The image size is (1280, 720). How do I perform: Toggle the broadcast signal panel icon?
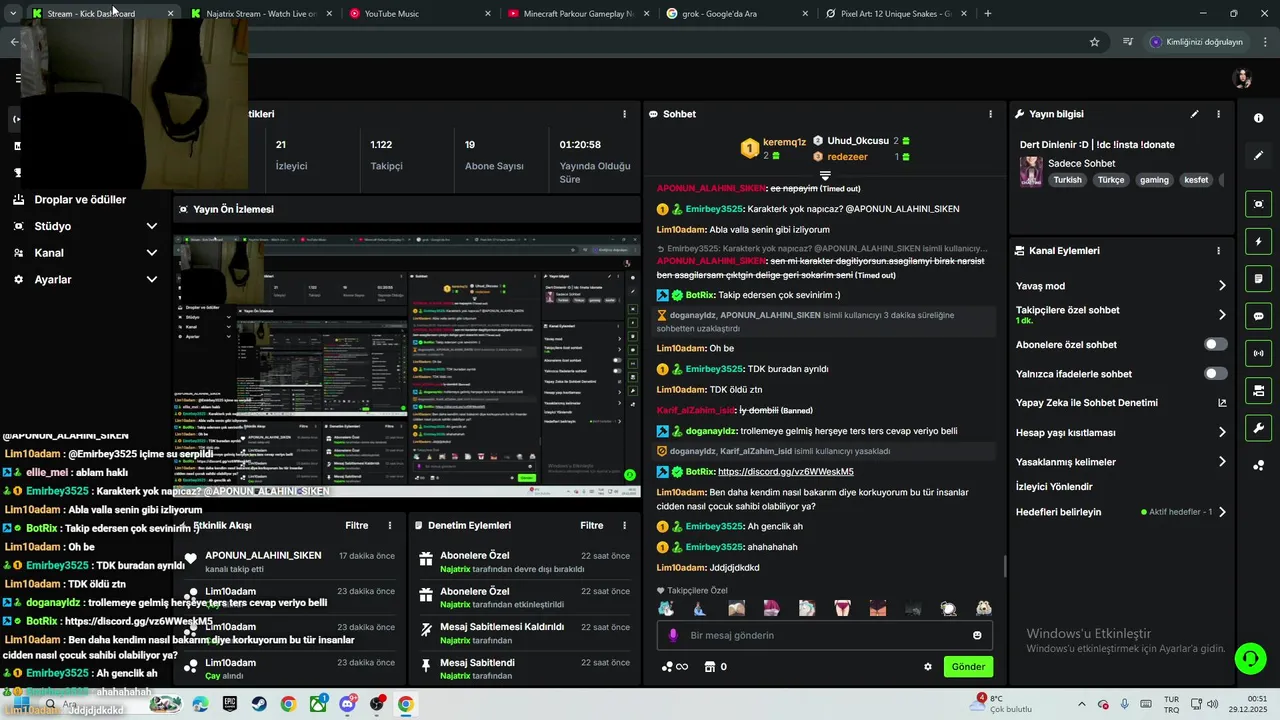point(1258,352)
